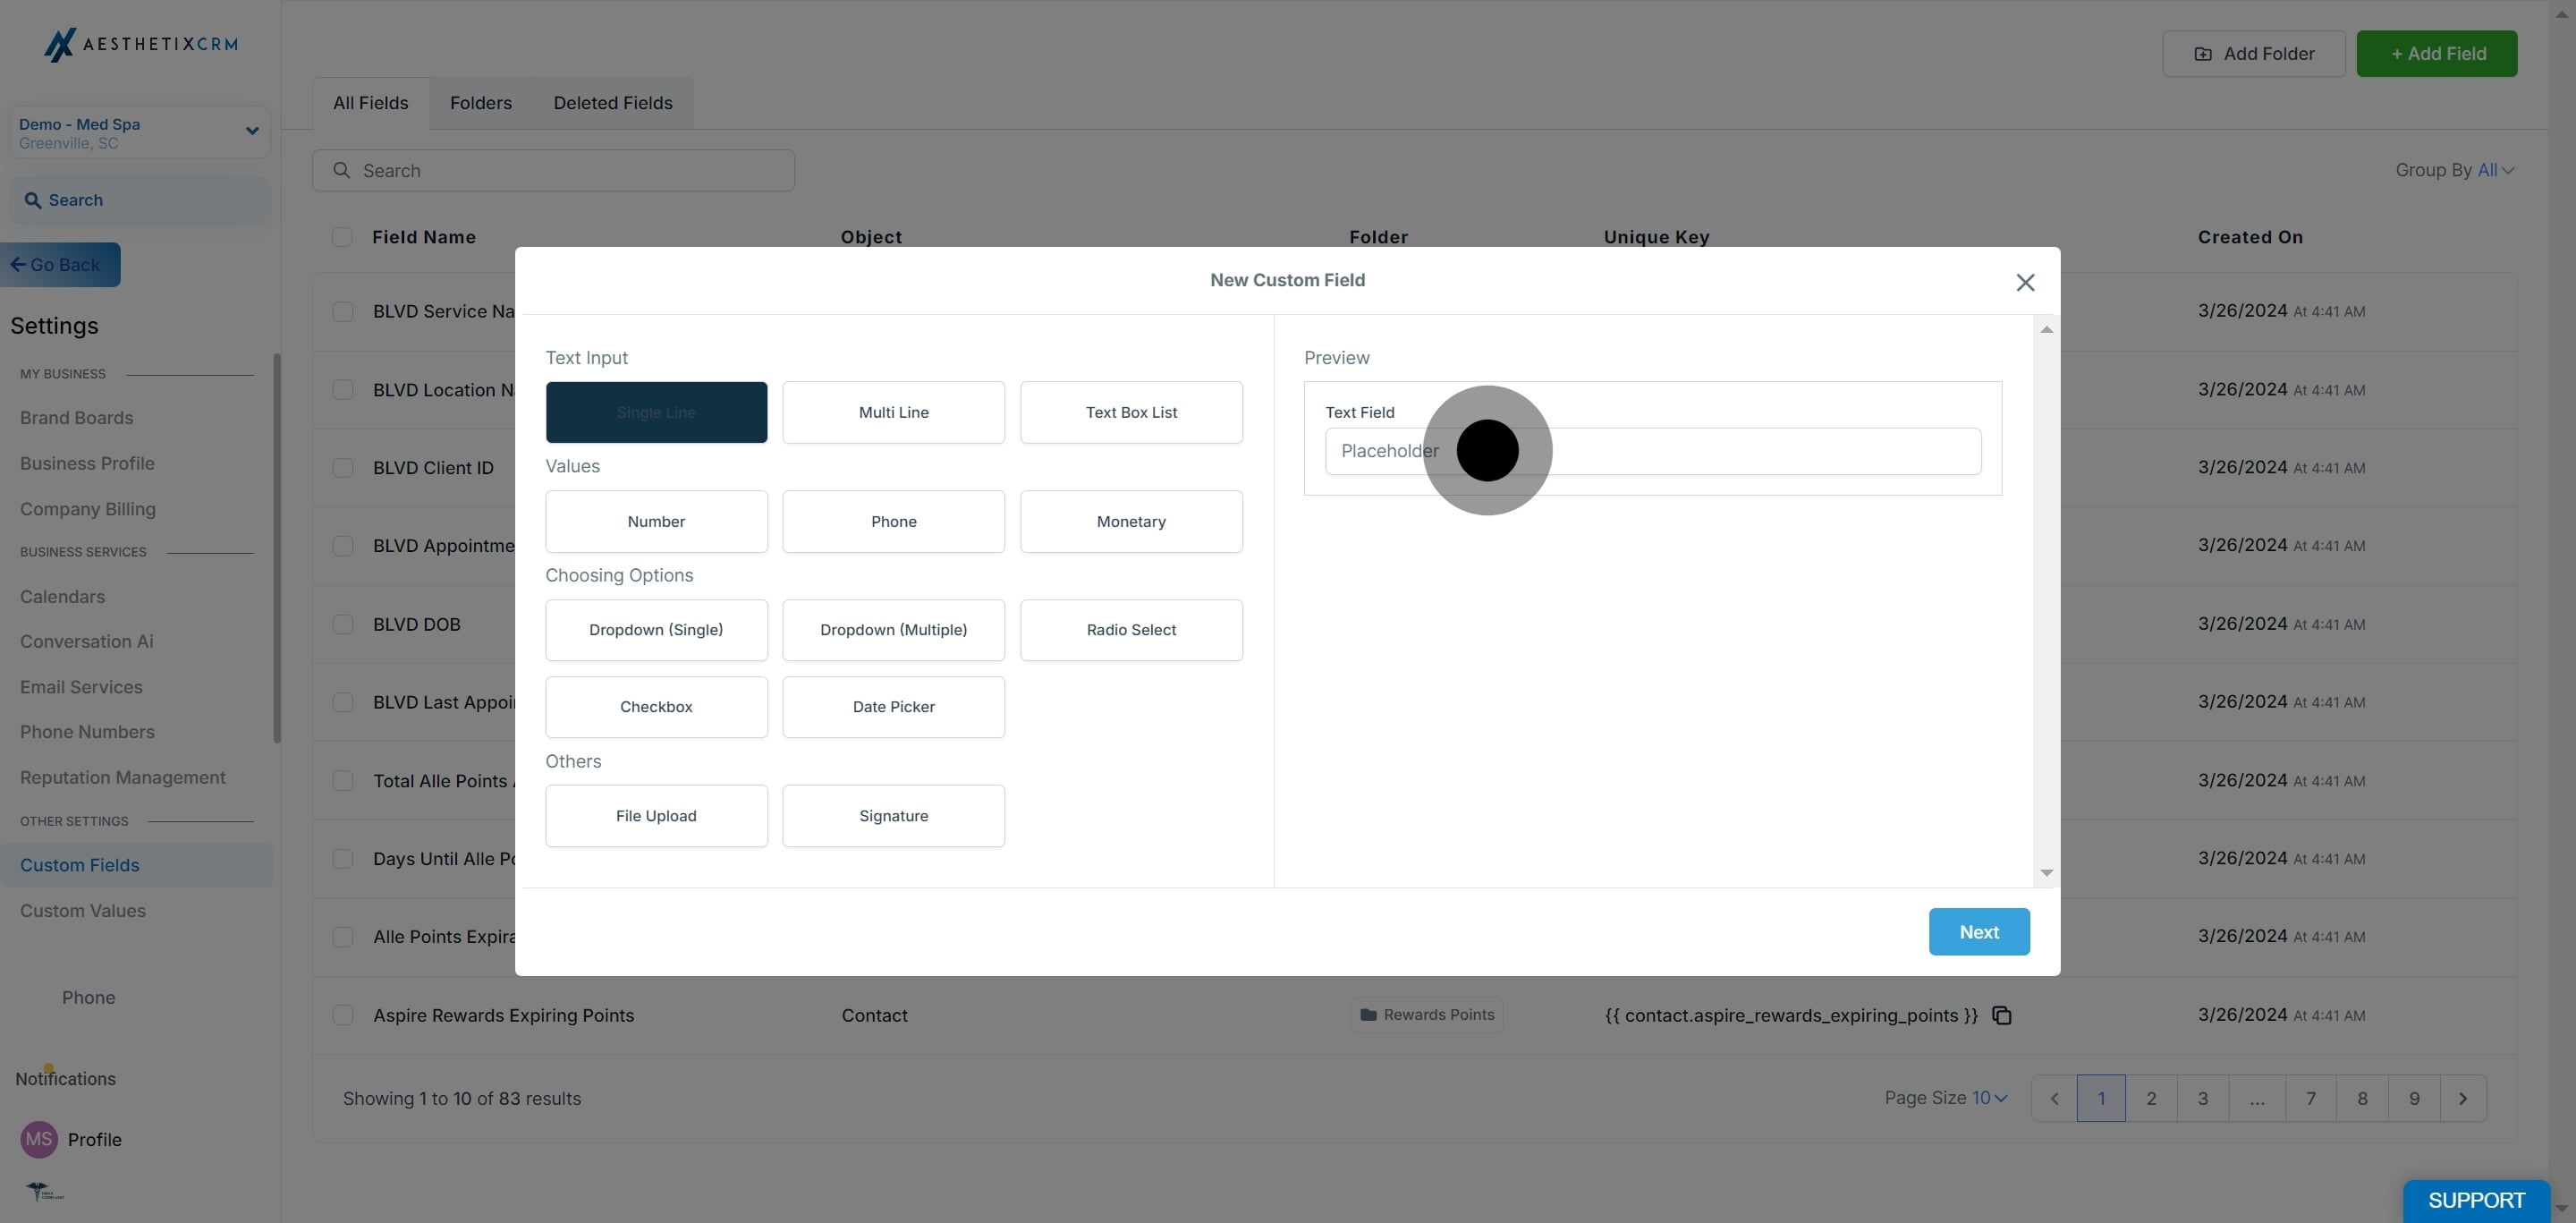Go to next page arrow
This screenshot has height=1223, width=2576.
tap(2462, 1098)
